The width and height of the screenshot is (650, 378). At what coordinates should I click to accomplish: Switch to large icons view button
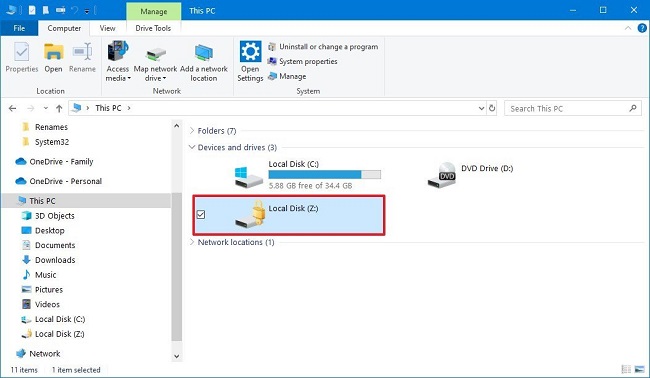639,369
